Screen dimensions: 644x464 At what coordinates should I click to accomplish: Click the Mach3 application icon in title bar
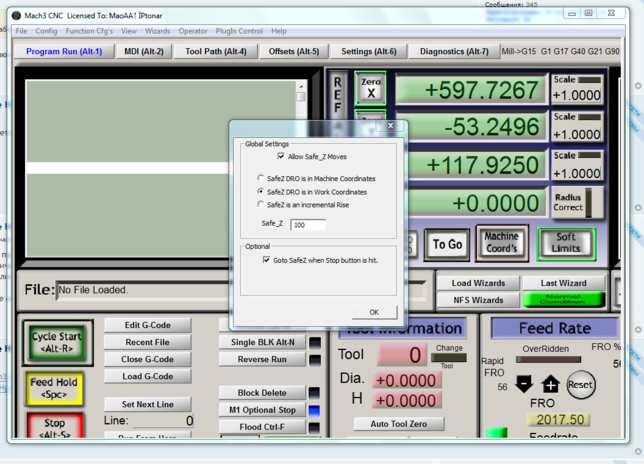pos(16,16)
